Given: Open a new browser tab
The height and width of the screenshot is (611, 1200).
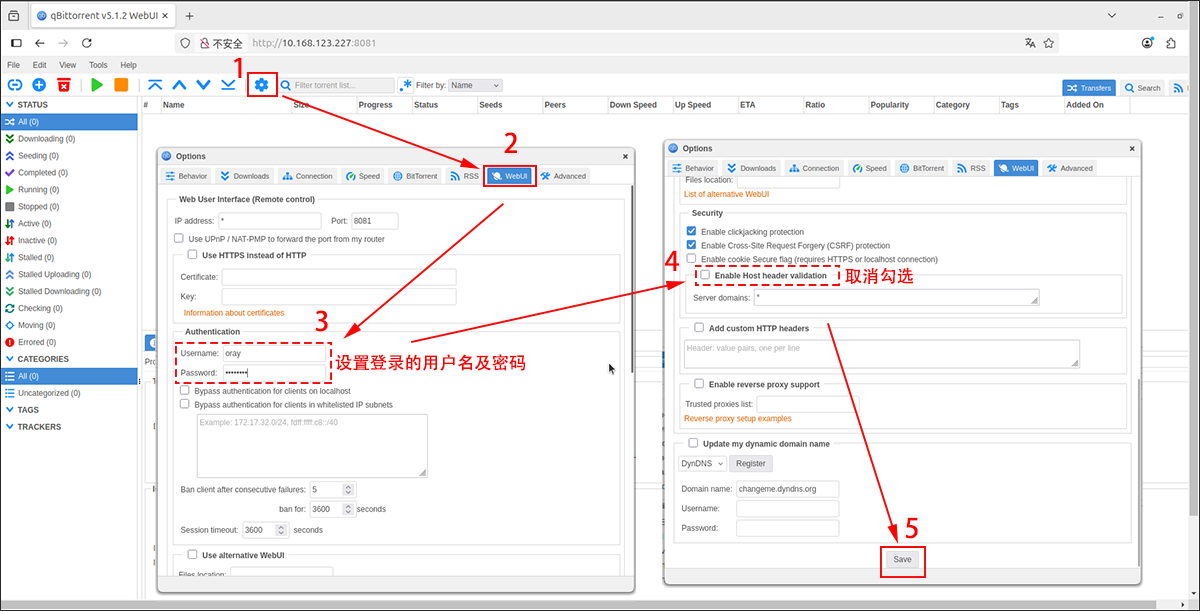Looking at the screenshot, I should tap(190, 15).
